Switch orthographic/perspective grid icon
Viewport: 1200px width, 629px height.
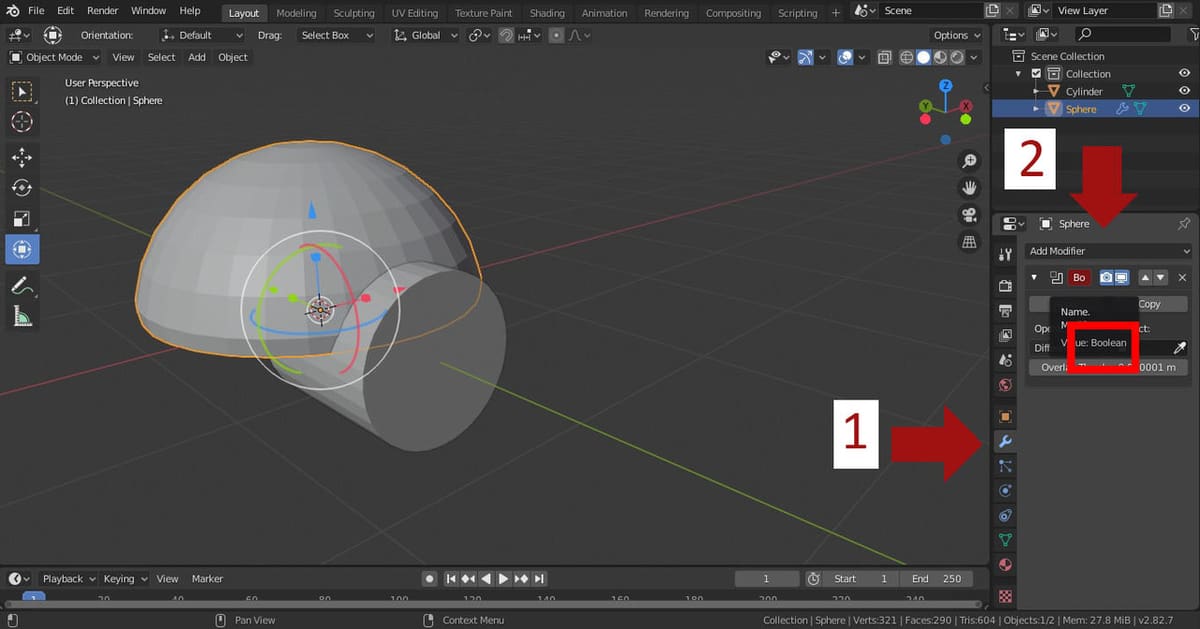point(969,241)
